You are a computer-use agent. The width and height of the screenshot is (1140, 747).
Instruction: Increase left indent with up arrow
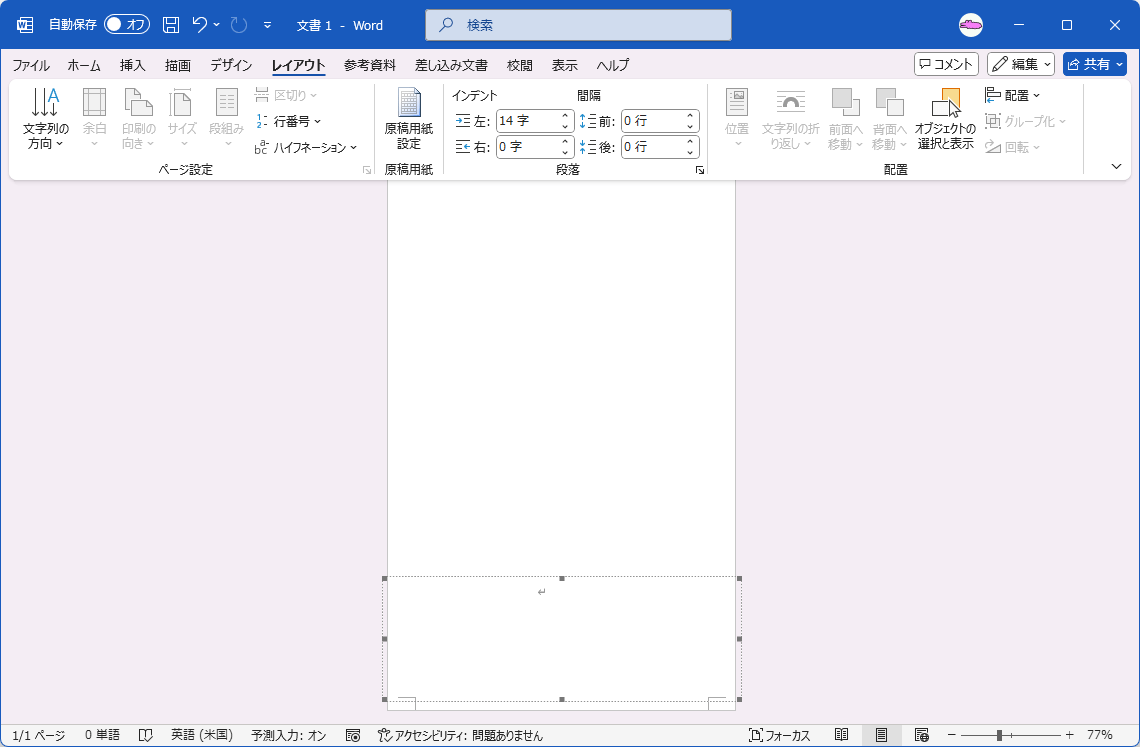pos(565,116)
